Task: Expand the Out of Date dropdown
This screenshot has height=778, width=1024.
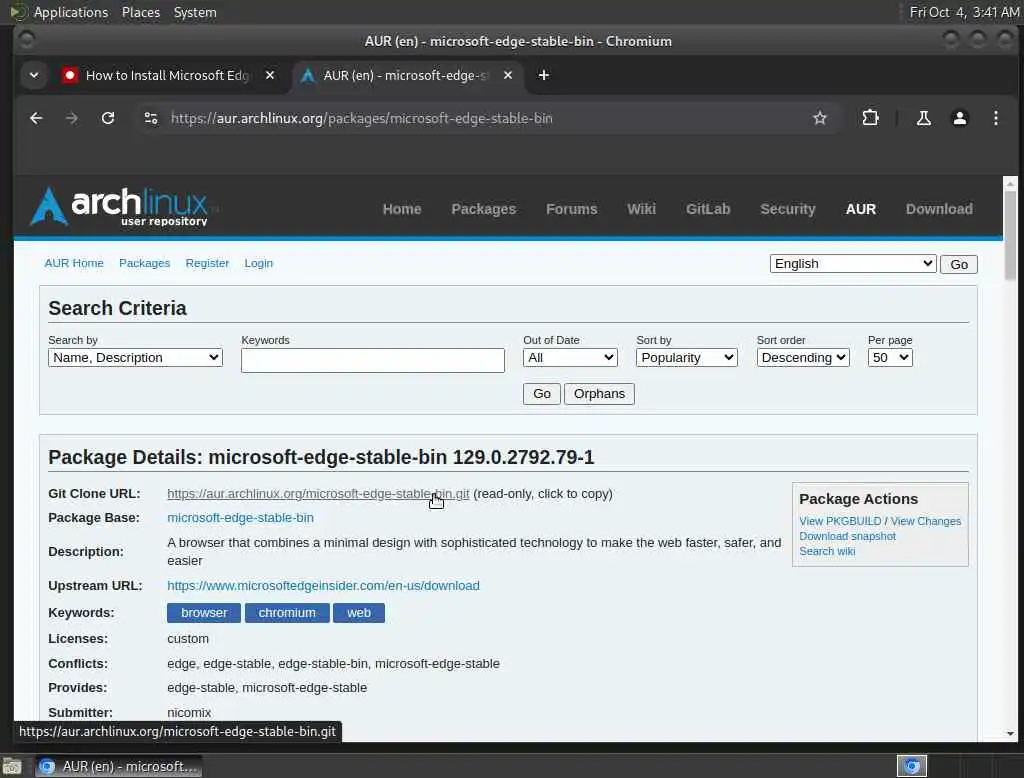Action: pyautogui.click(x=570, y=357)
